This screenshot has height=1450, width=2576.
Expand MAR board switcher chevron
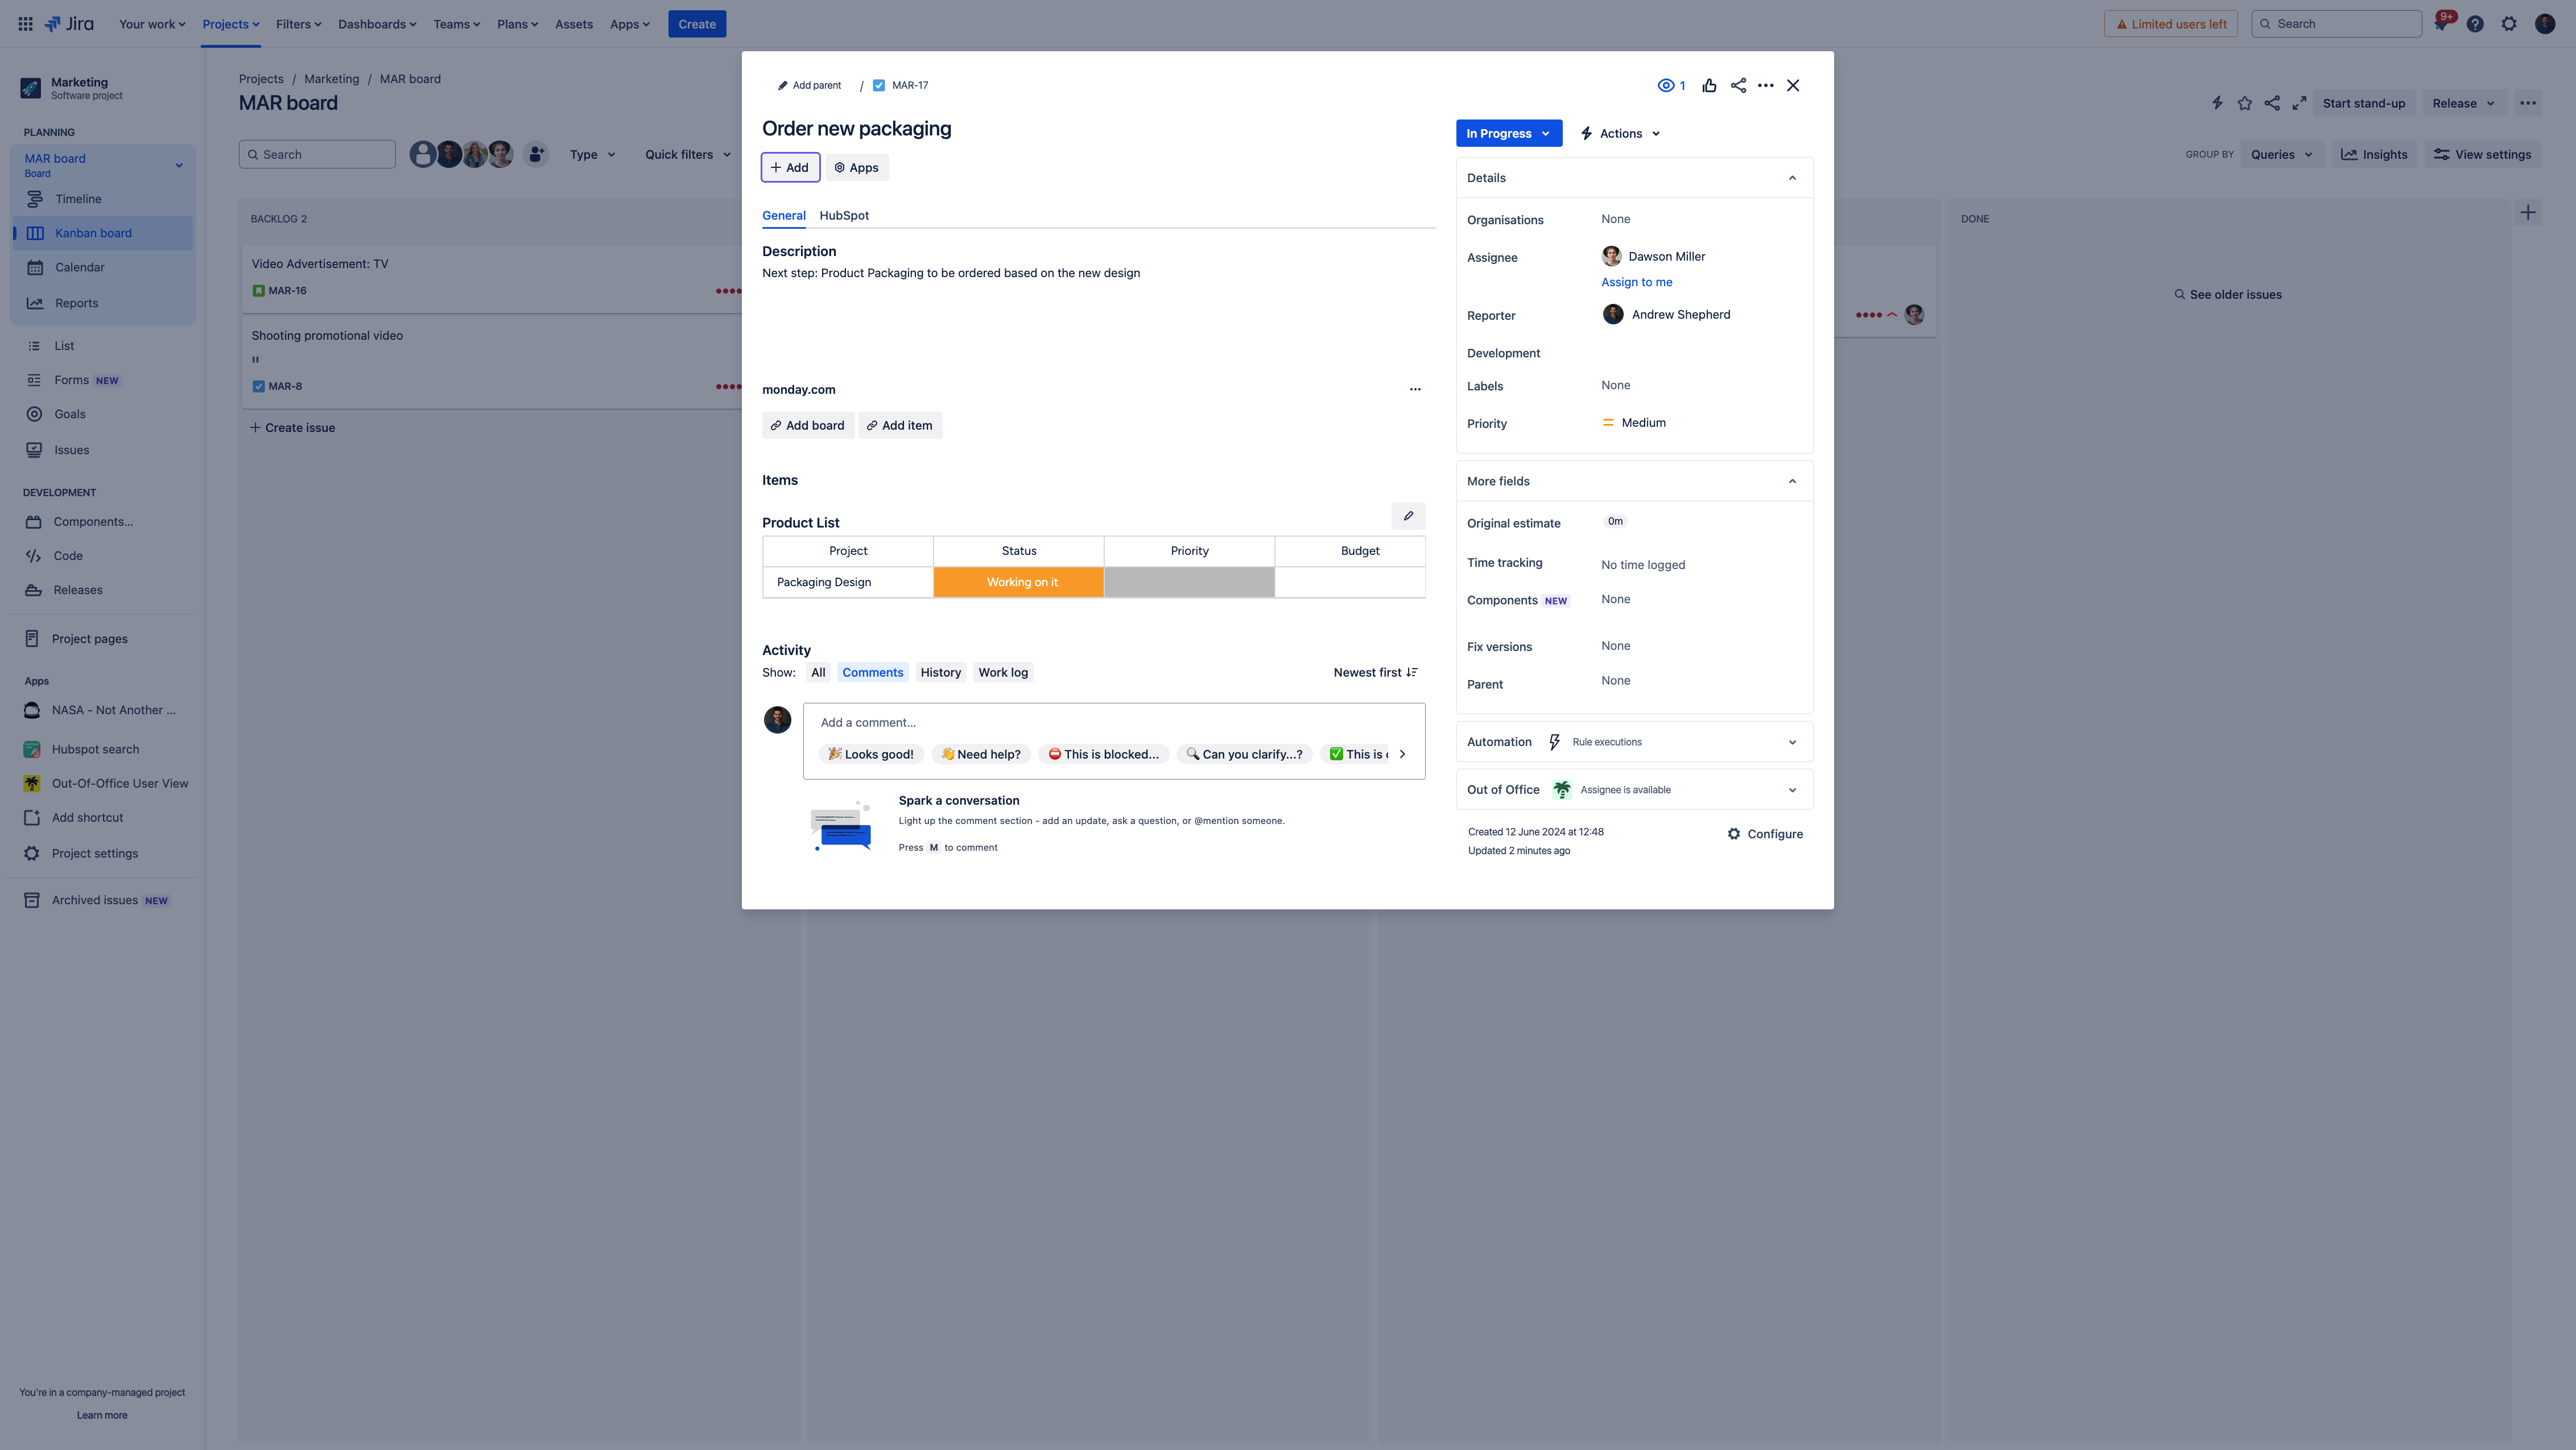point(179,166)
